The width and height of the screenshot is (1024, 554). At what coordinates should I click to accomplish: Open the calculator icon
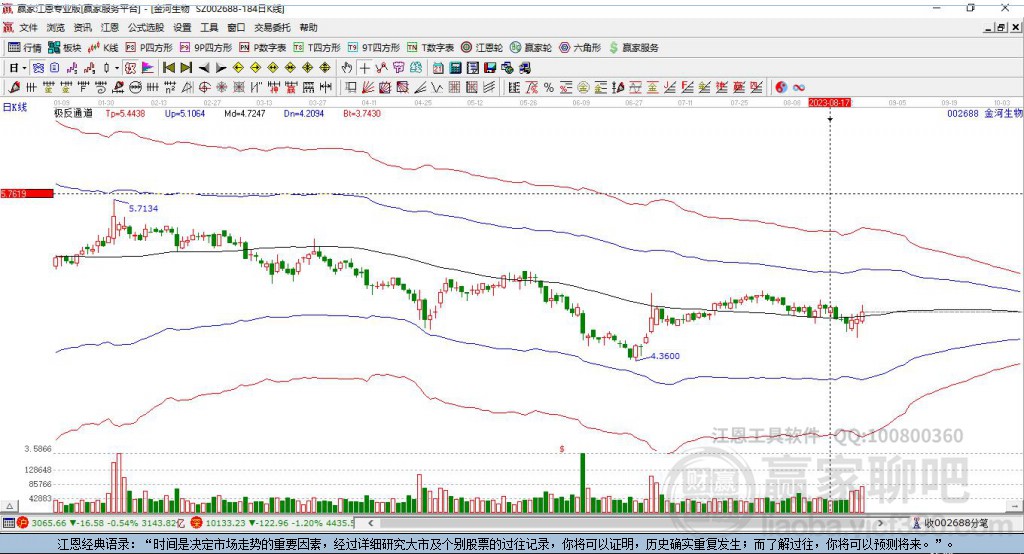[455, 68]
